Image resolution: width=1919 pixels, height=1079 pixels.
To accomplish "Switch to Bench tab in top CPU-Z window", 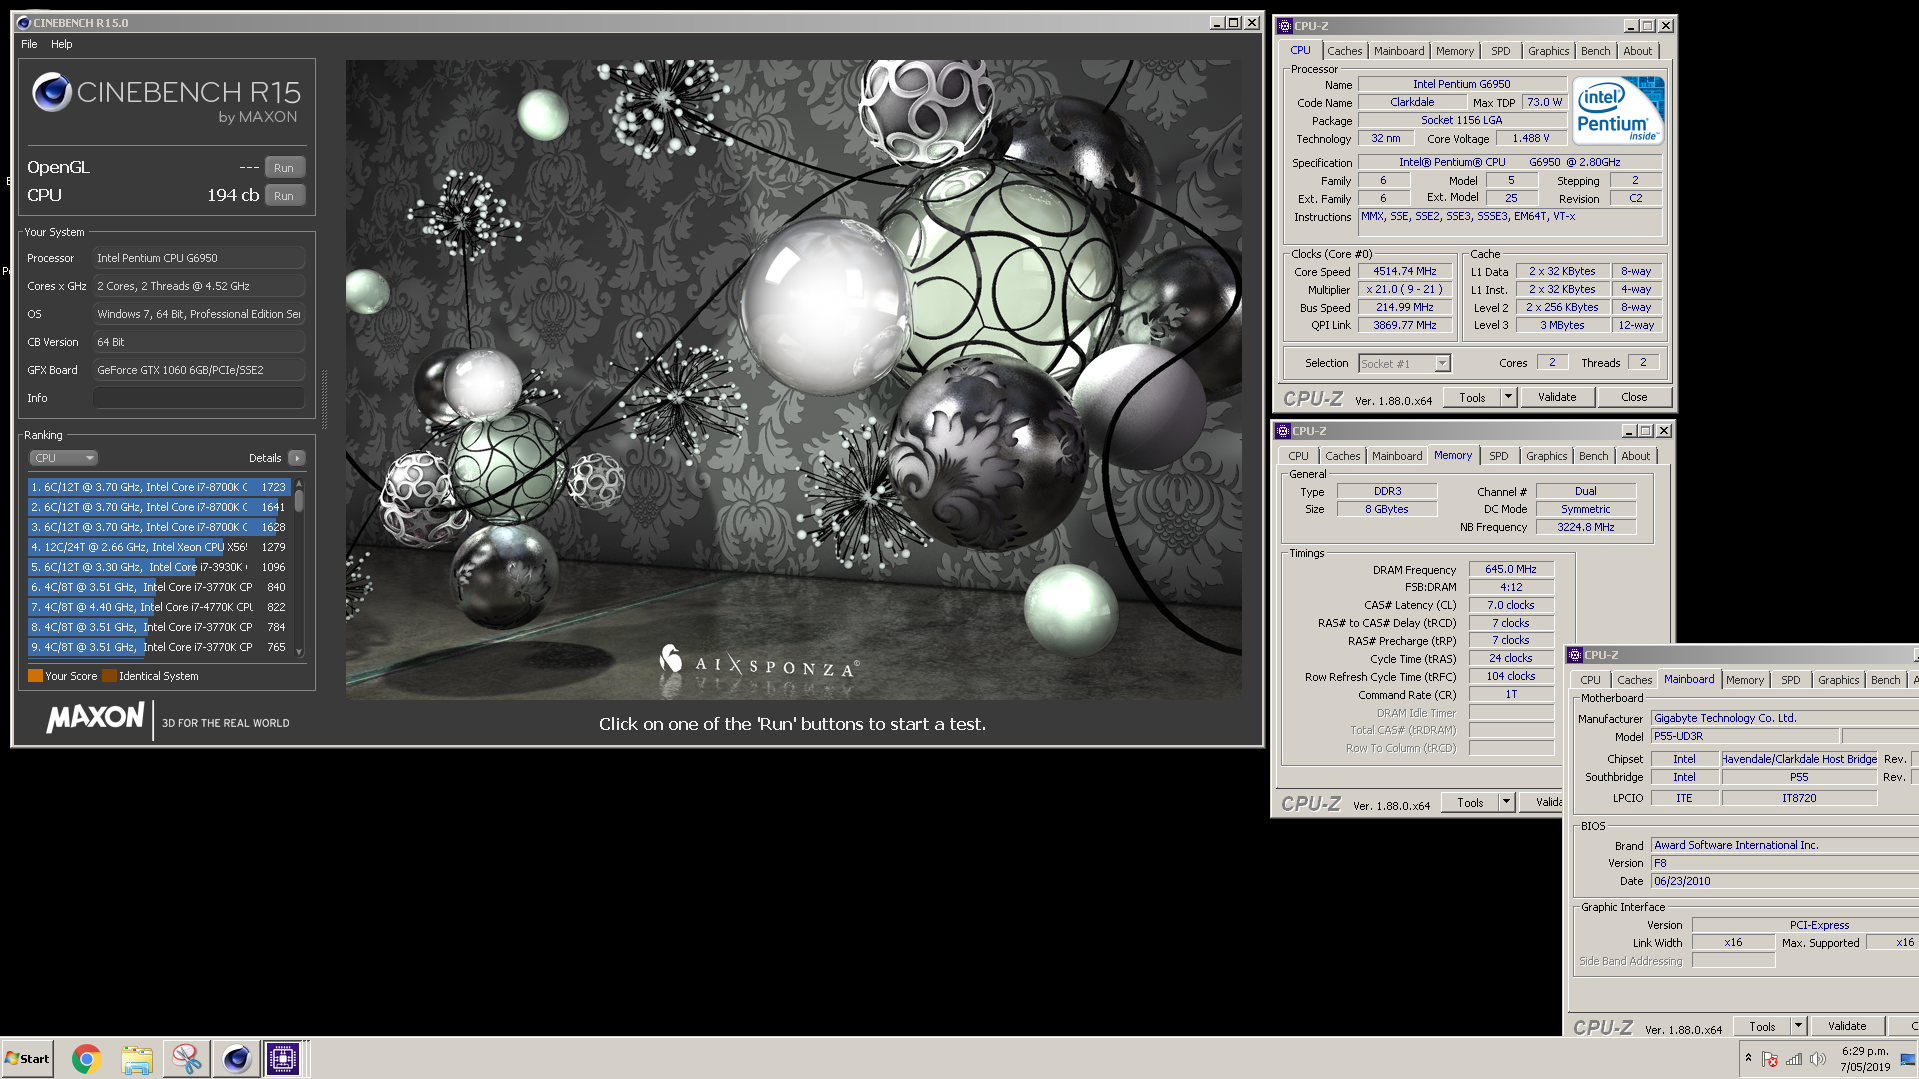I will [1596, 51].
